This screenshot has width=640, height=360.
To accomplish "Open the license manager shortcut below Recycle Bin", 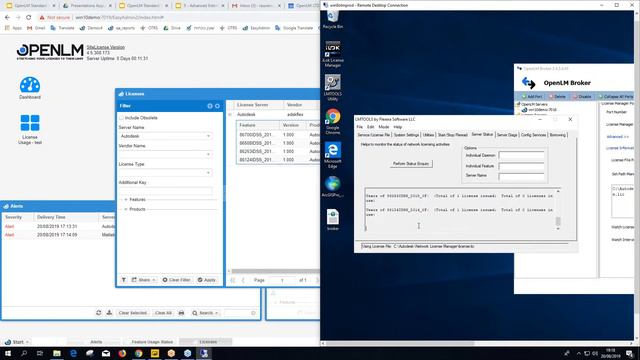I will pos(333,53).
